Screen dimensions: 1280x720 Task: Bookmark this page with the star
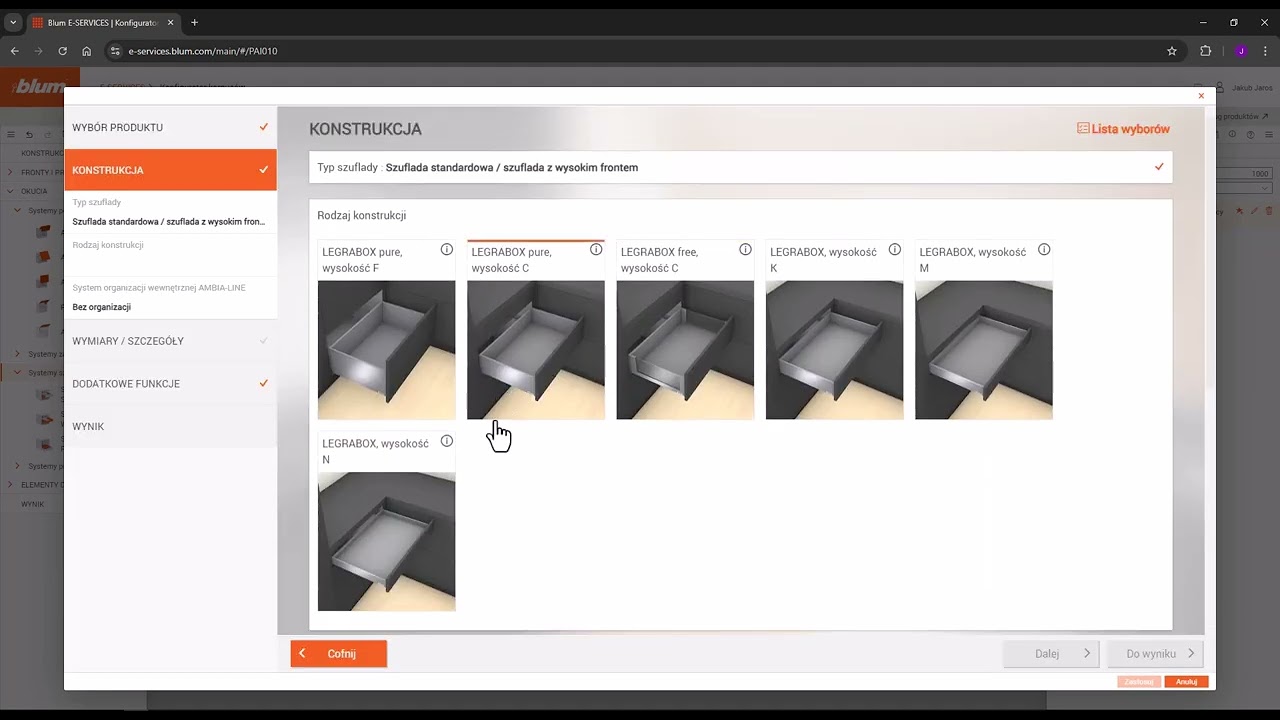tap(1172, 51)
